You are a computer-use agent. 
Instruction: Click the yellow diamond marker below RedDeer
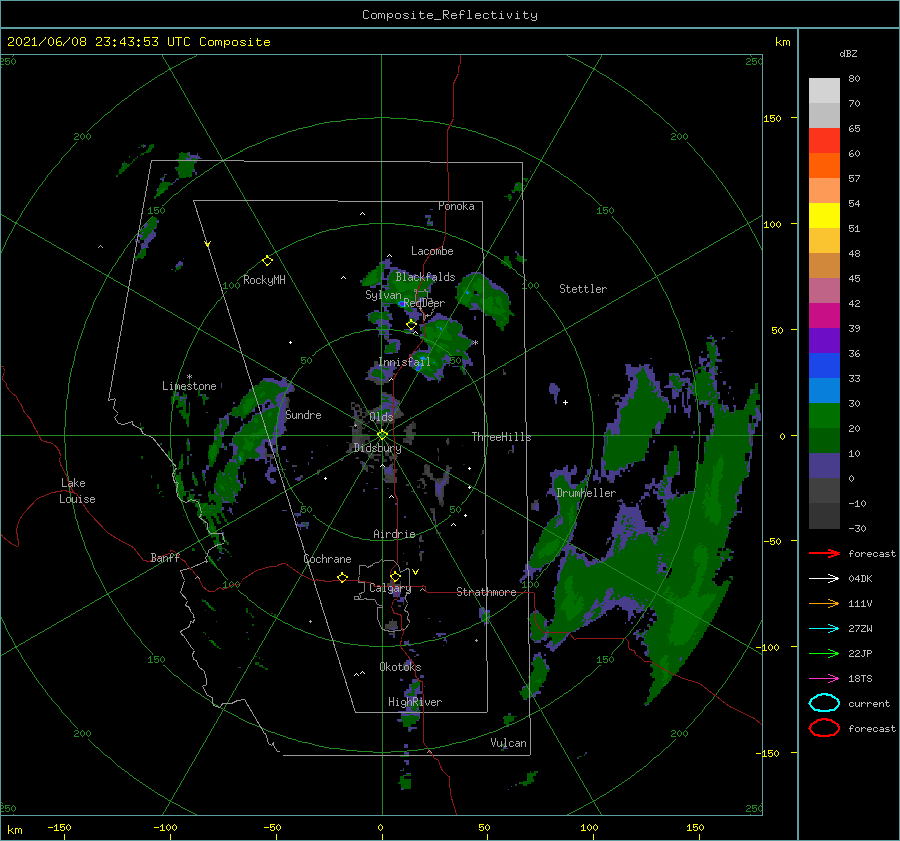point(411,325)
